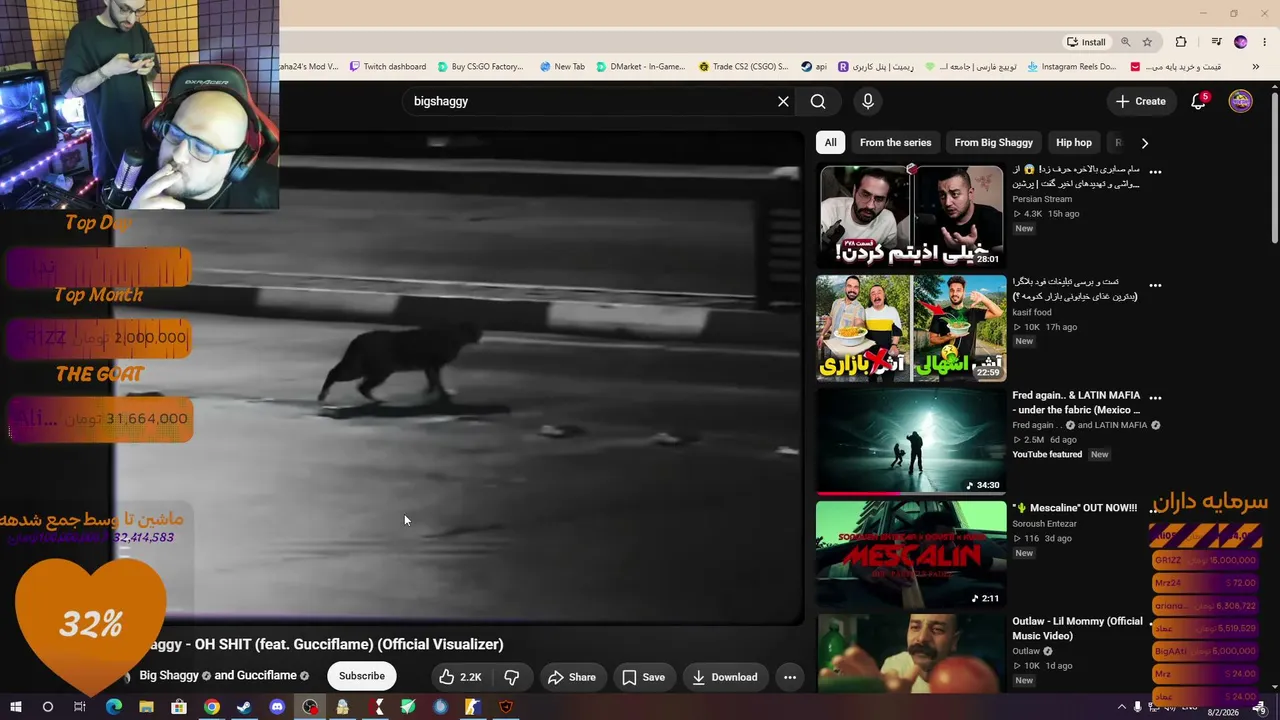Select the From the series chip

coord(895,142)
